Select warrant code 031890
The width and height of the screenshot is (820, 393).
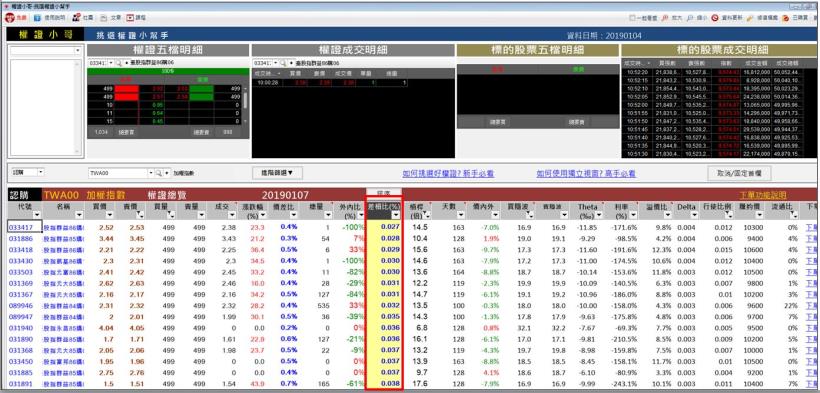tap(21, 339)
